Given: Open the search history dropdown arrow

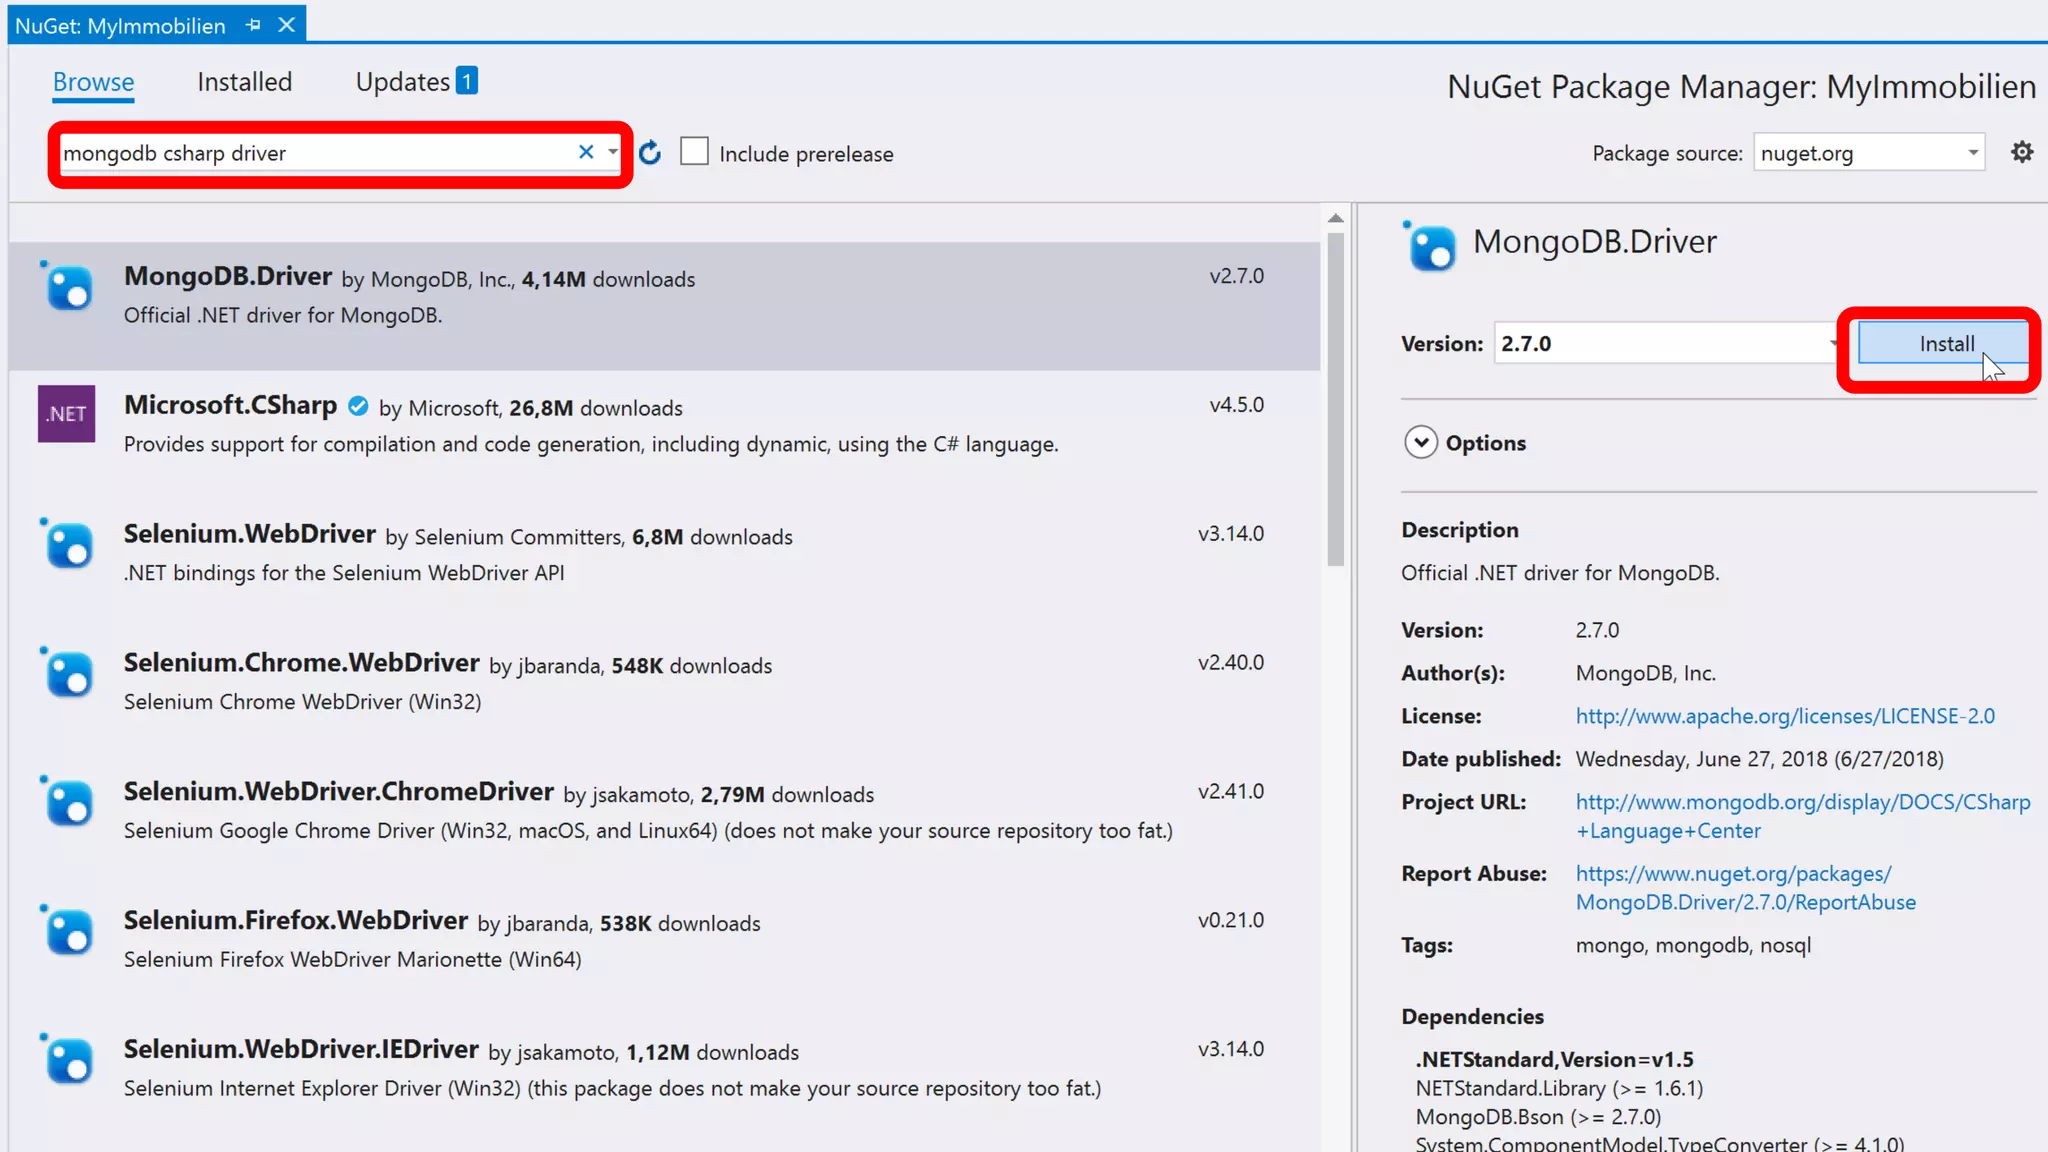Looking at the screenshot, I should click(612, 152).
